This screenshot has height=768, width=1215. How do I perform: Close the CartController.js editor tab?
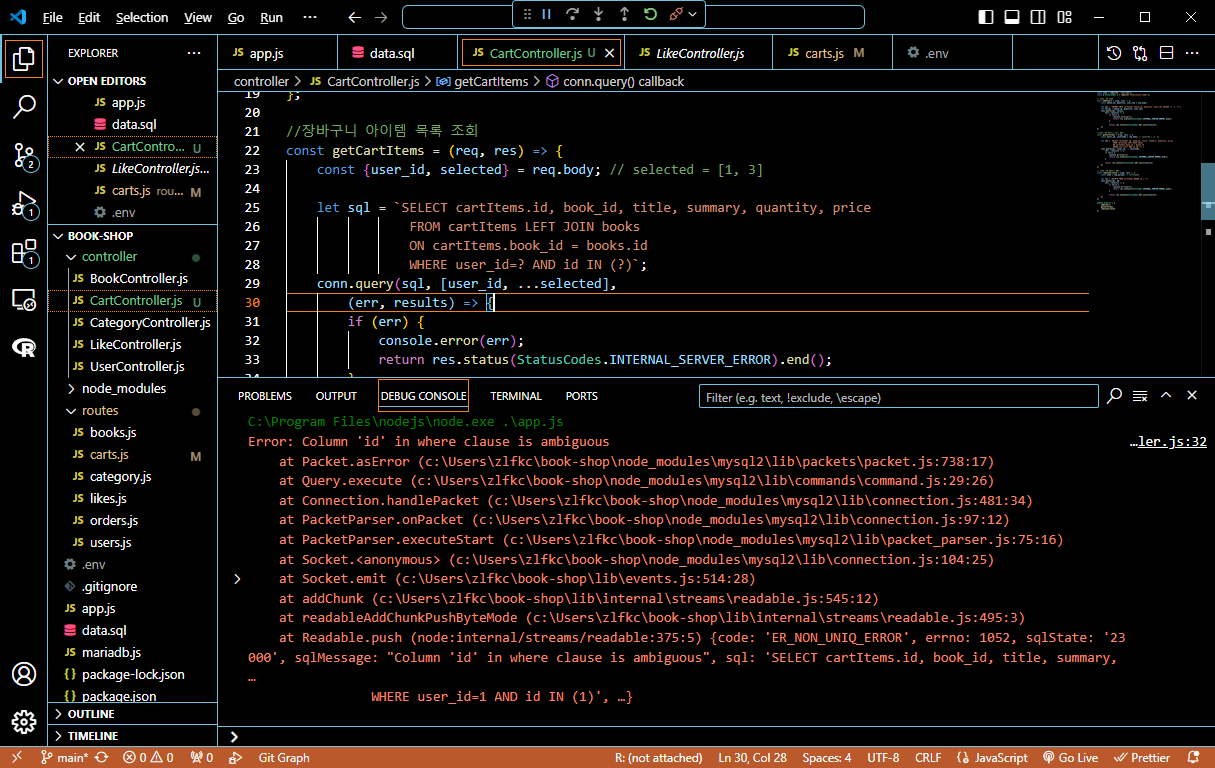[610, 53]
